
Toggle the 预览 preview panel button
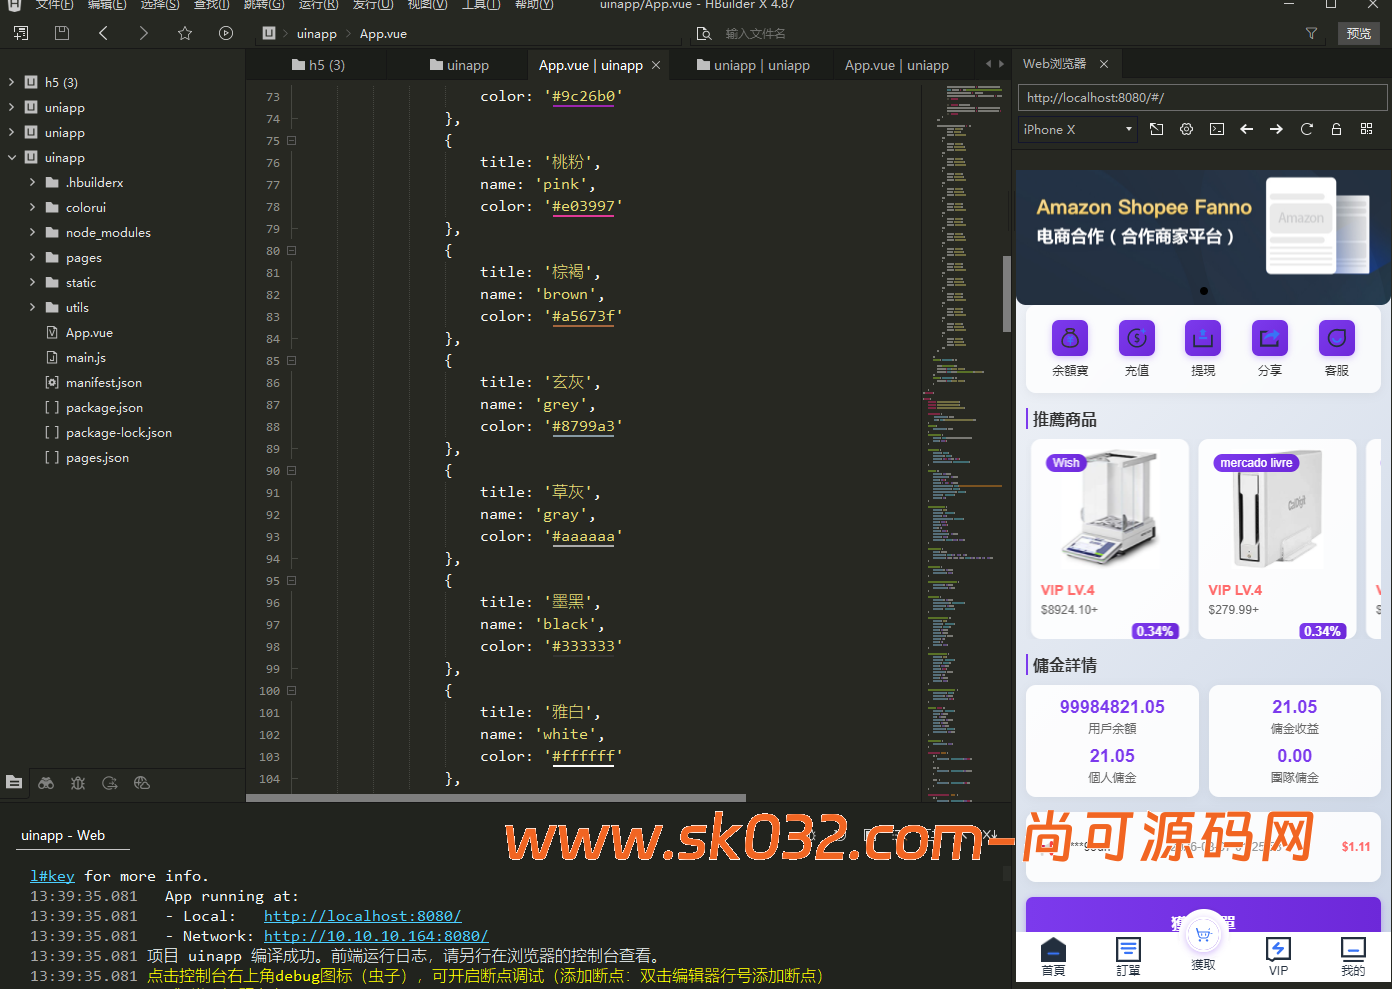coord(1358,33)
